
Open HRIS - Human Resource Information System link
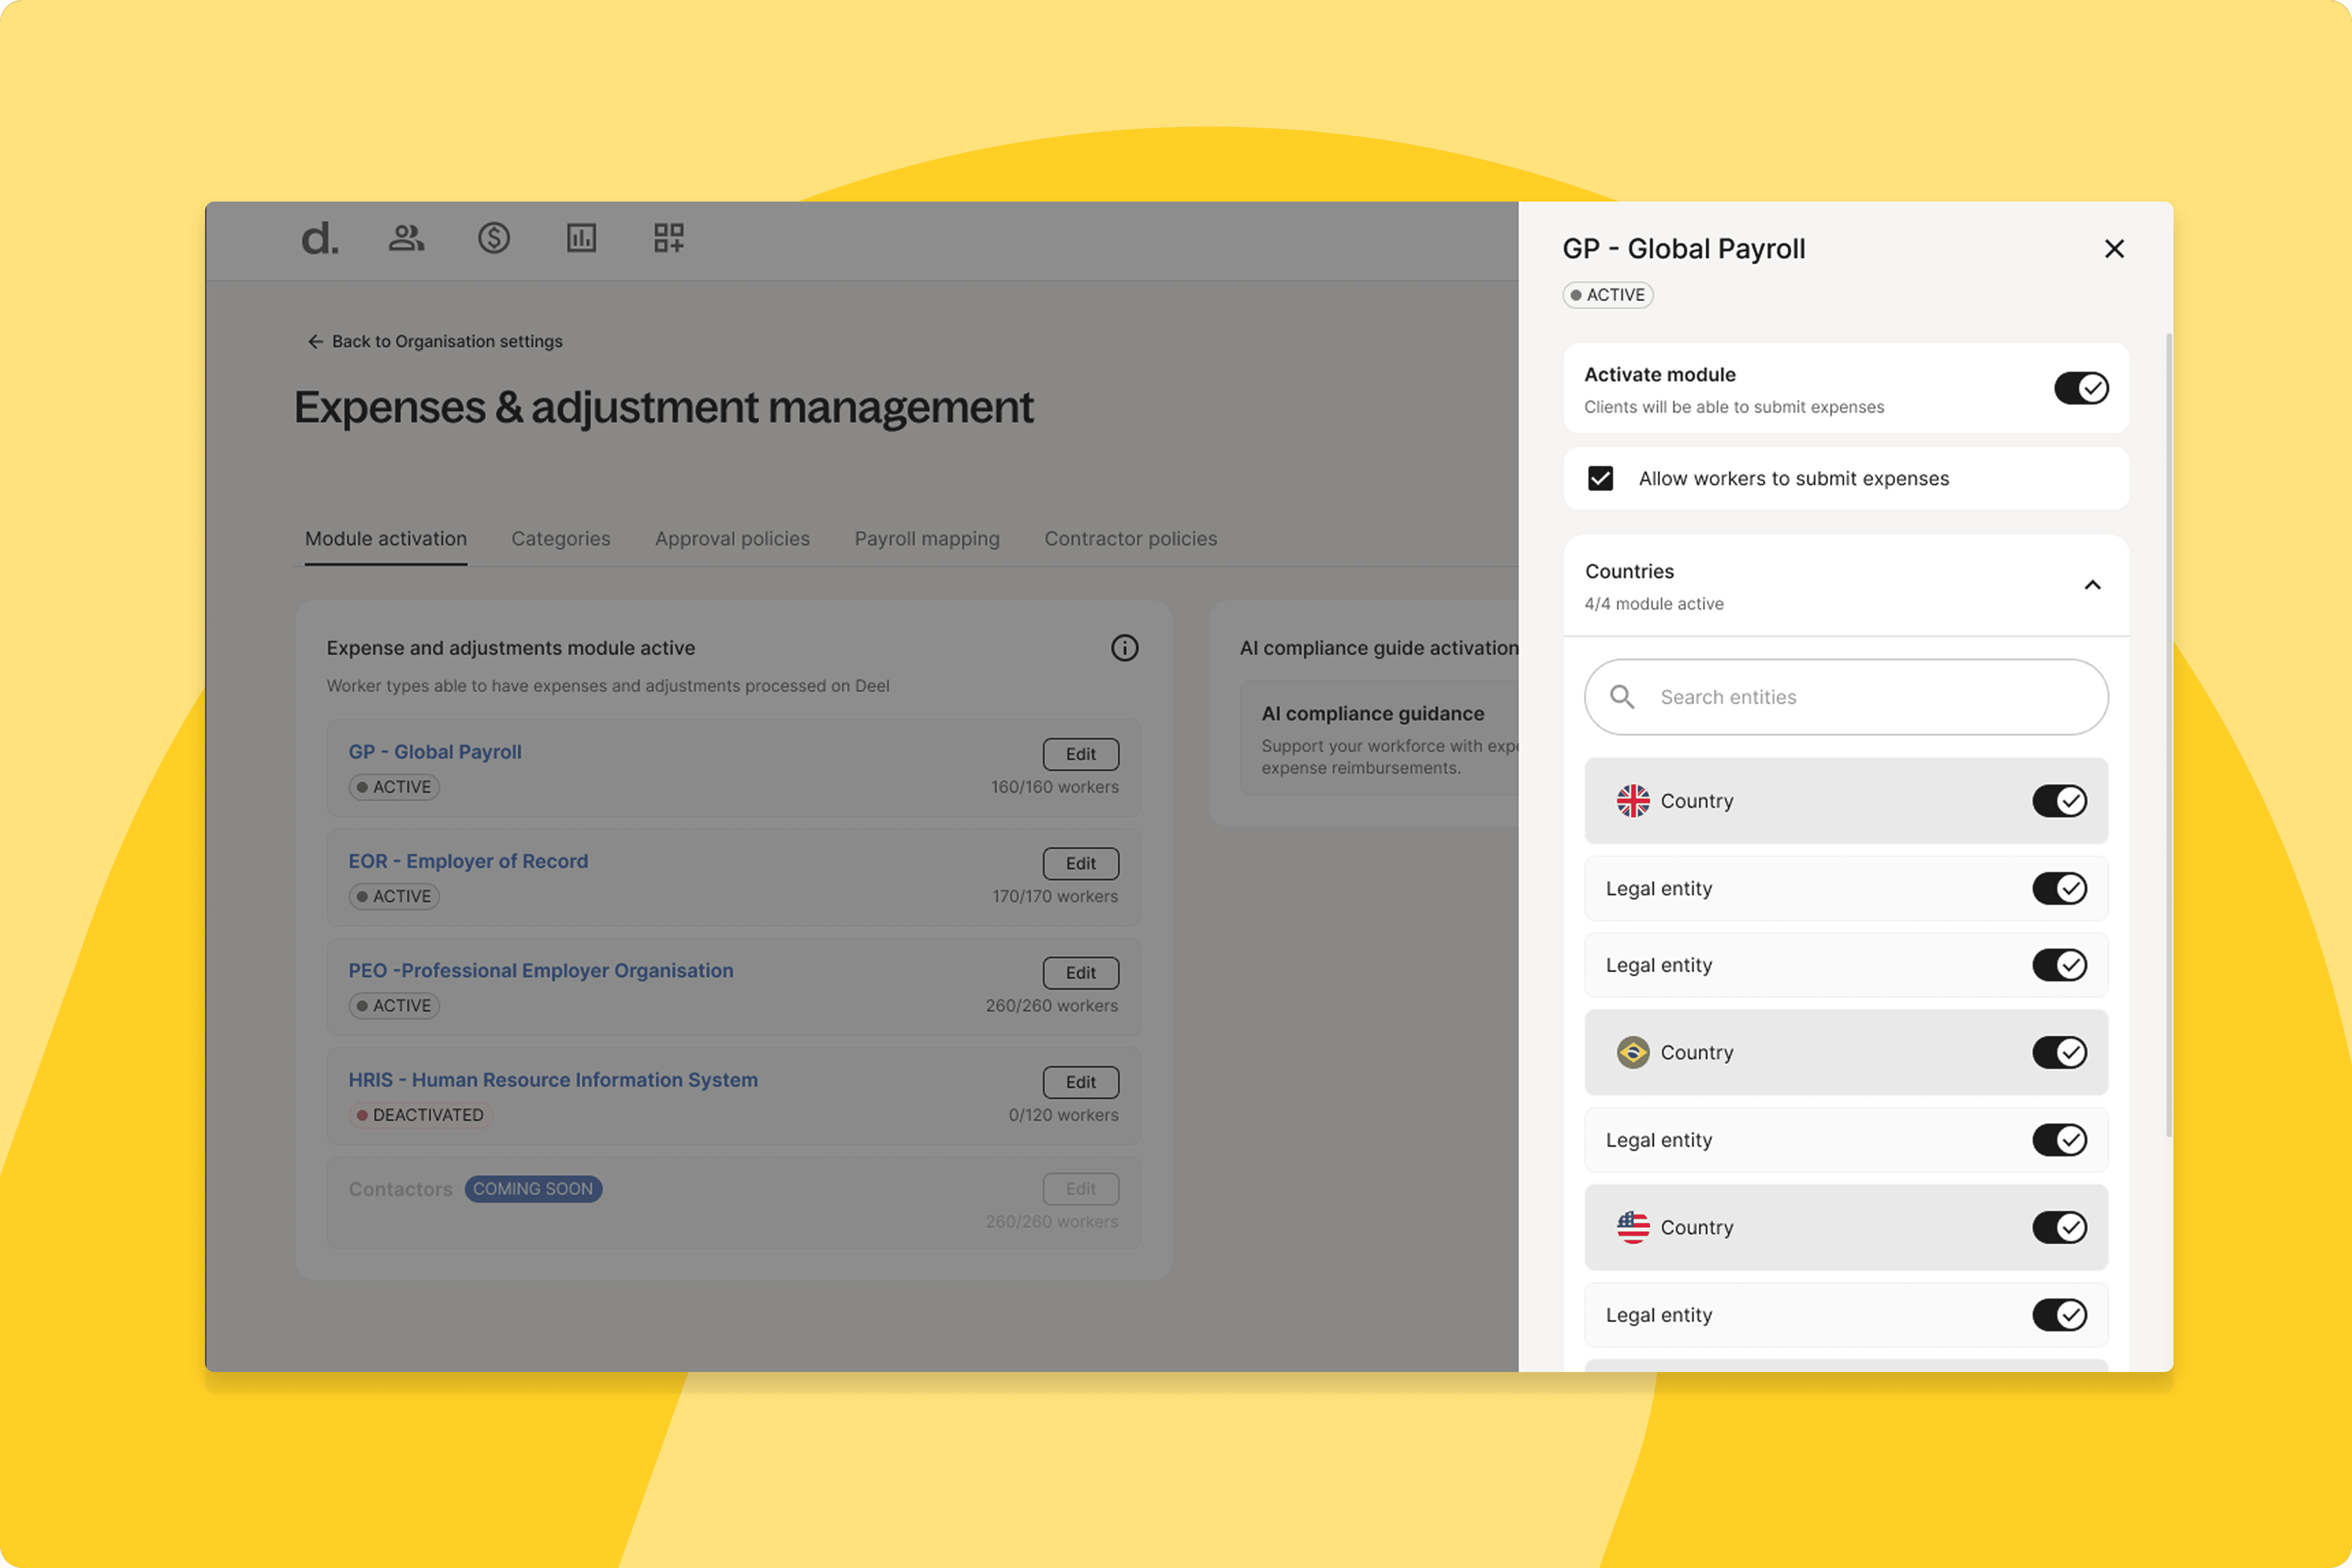[x=553, y=1080]
